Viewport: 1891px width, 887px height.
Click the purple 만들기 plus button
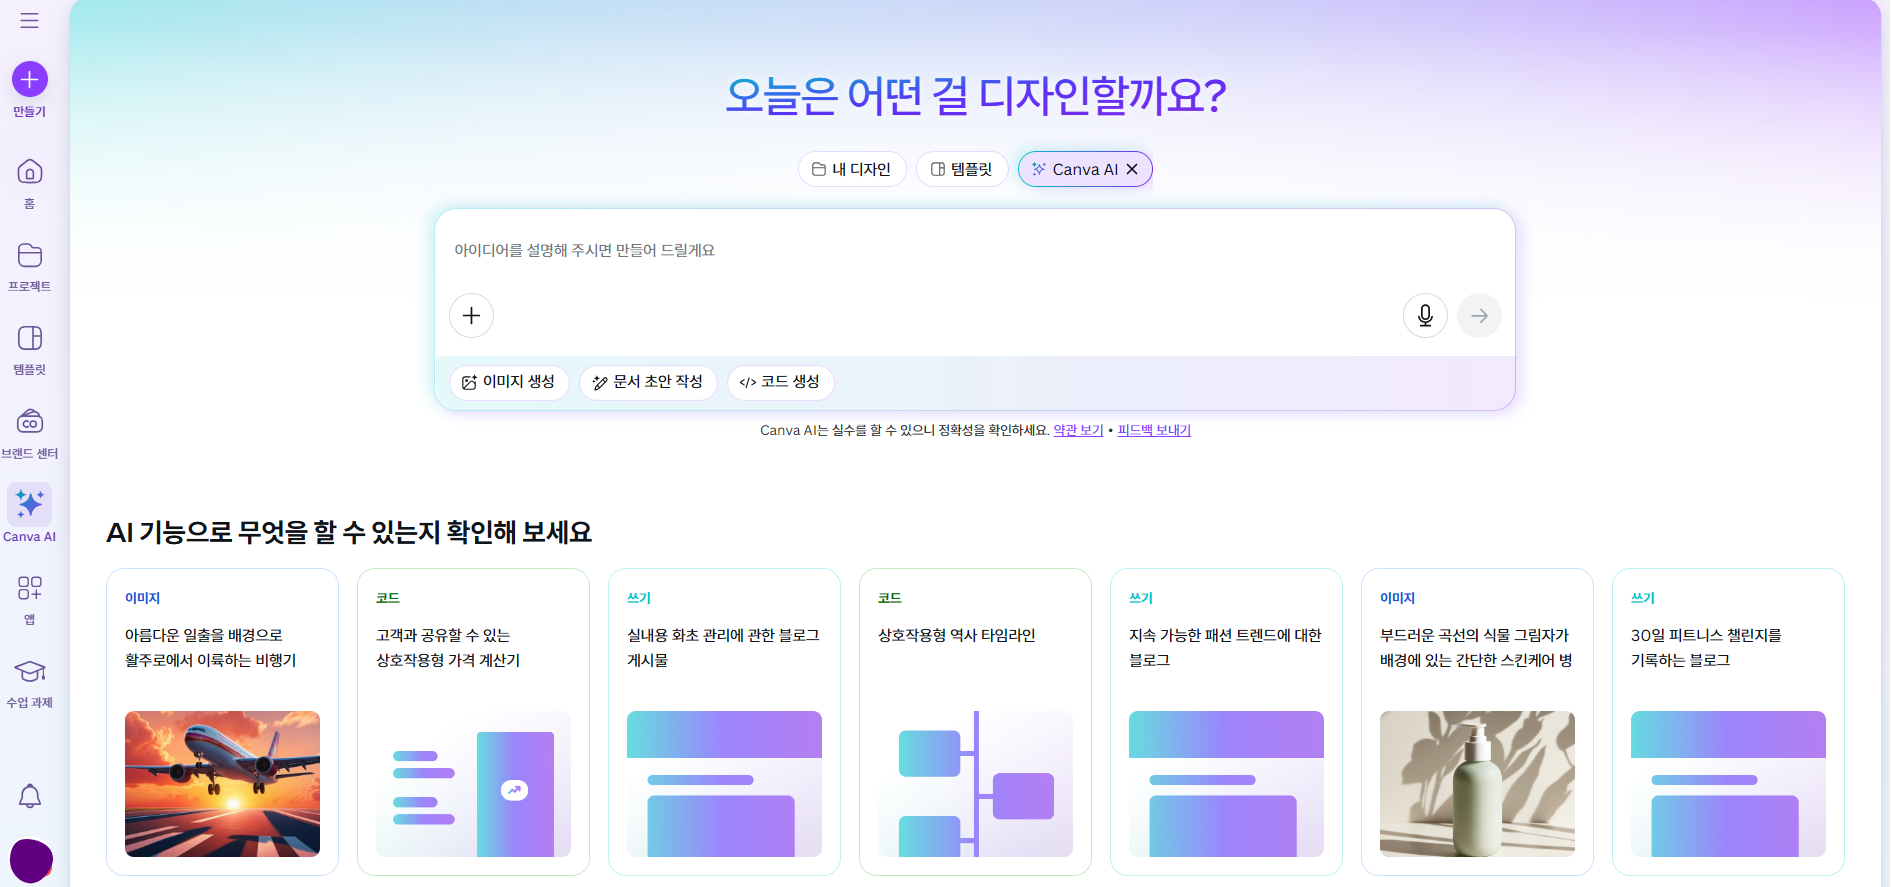click(30, 79)
